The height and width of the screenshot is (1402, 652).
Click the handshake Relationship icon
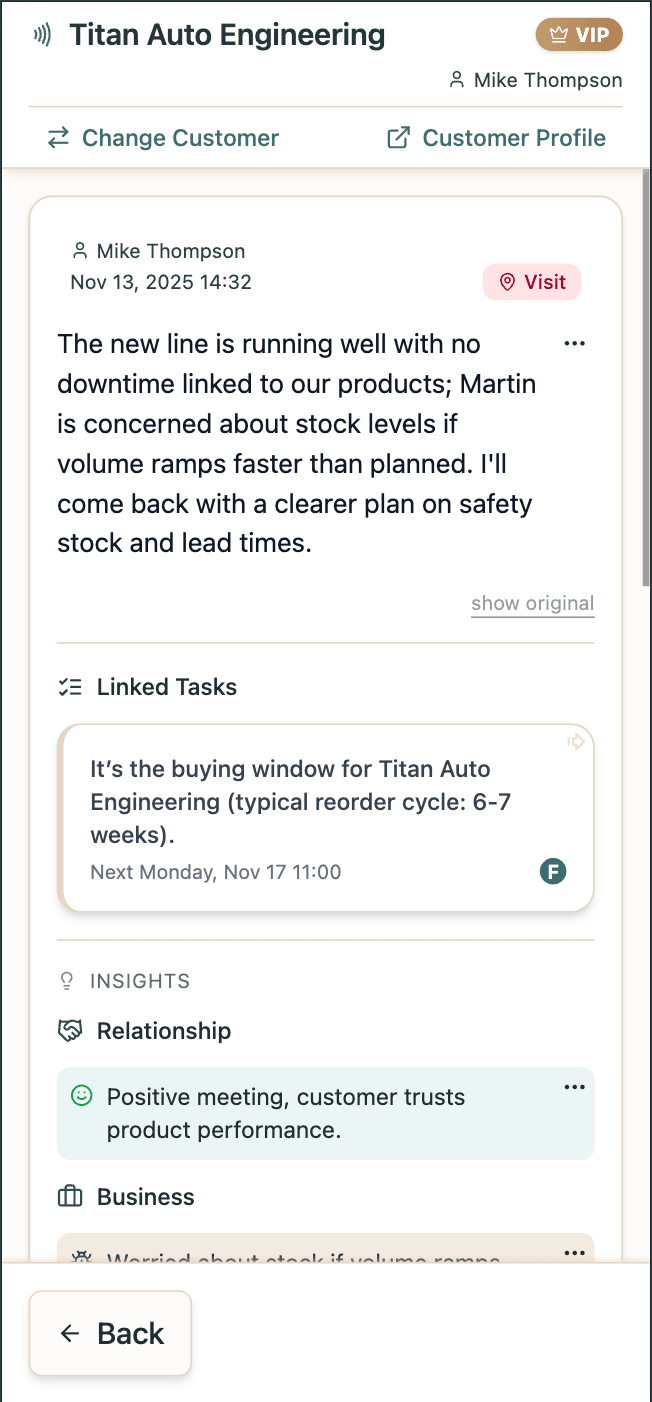click(x=70, y=1031)
